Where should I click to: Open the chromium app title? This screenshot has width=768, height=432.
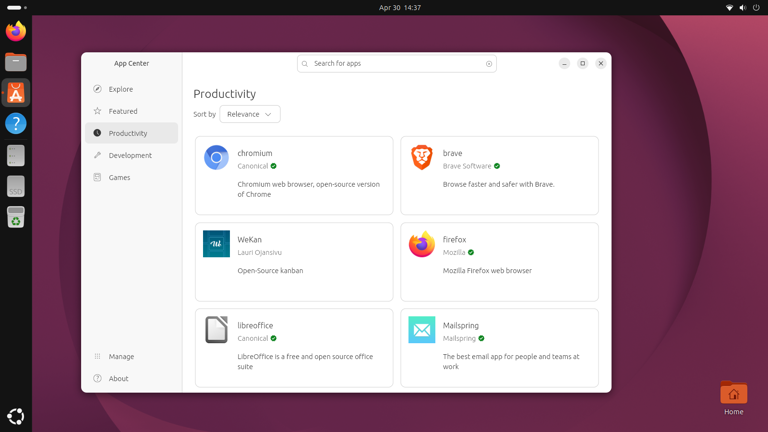pos(255,153)
